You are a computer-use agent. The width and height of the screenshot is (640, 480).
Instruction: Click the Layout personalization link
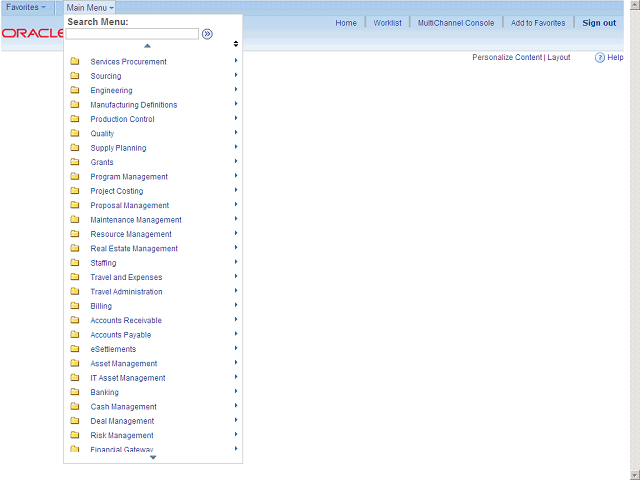pos(559,57)
